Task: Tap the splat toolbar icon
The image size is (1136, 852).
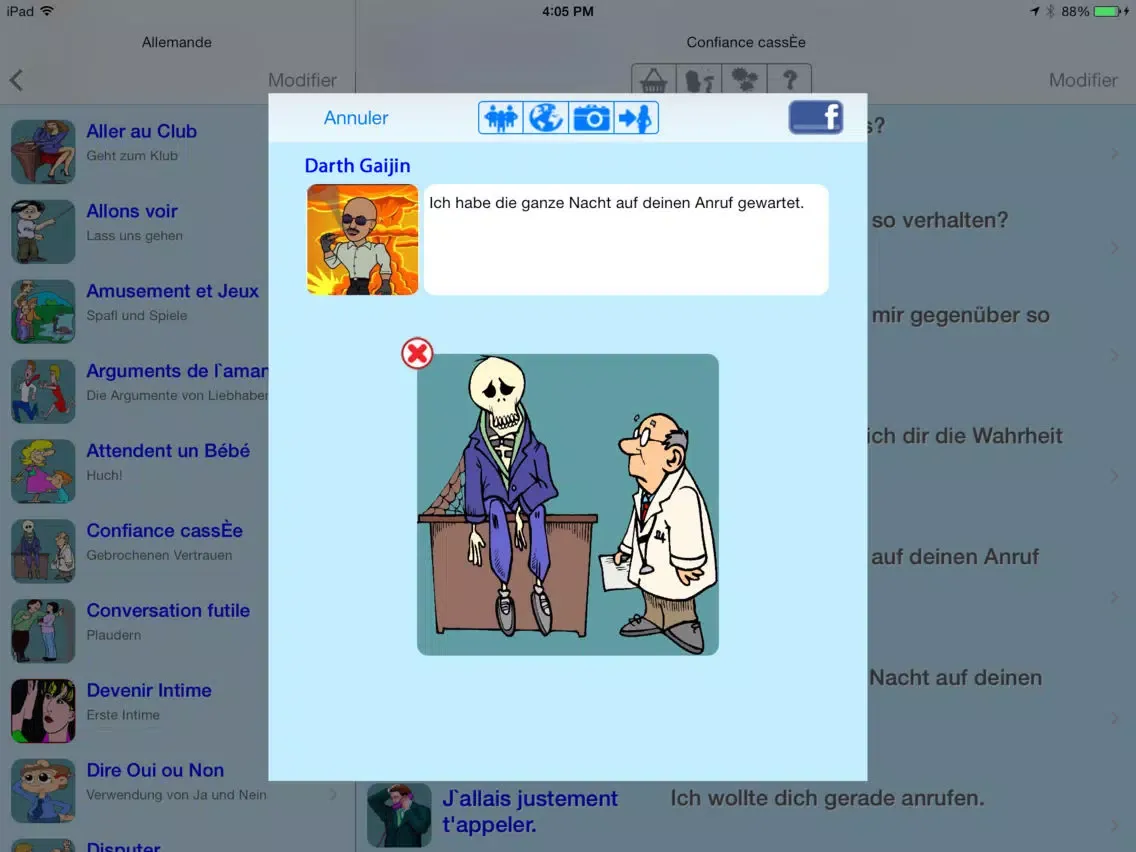Action: (744, 79)
